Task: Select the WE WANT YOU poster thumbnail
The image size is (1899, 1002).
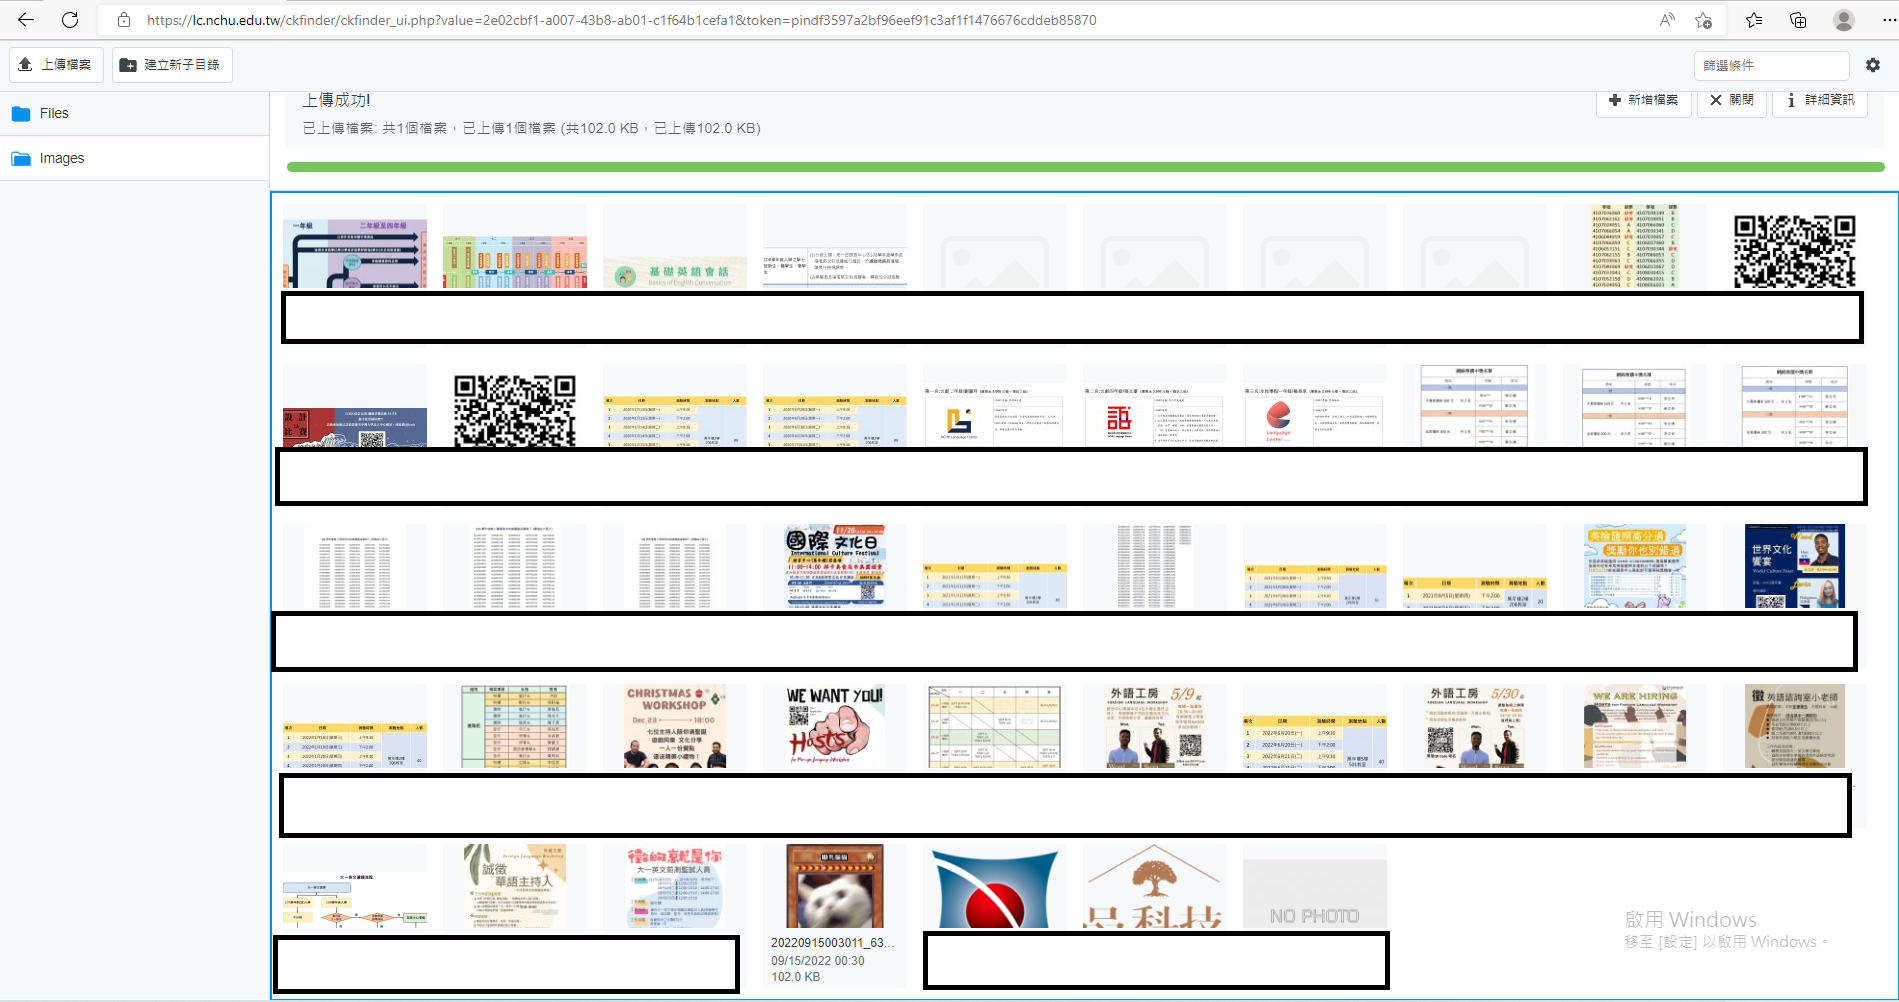Action: (835, 726)
